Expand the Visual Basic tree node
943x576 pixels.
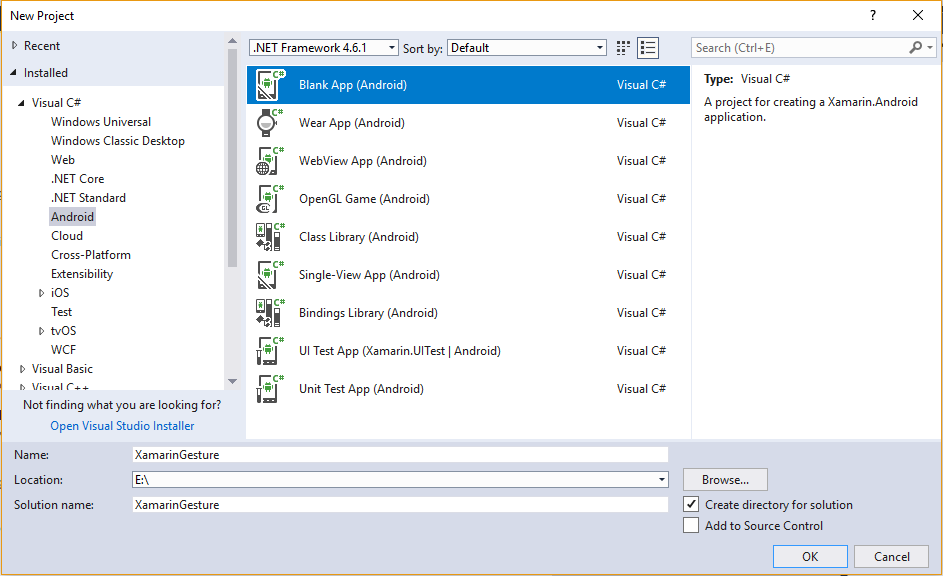[x=23, y=369]
